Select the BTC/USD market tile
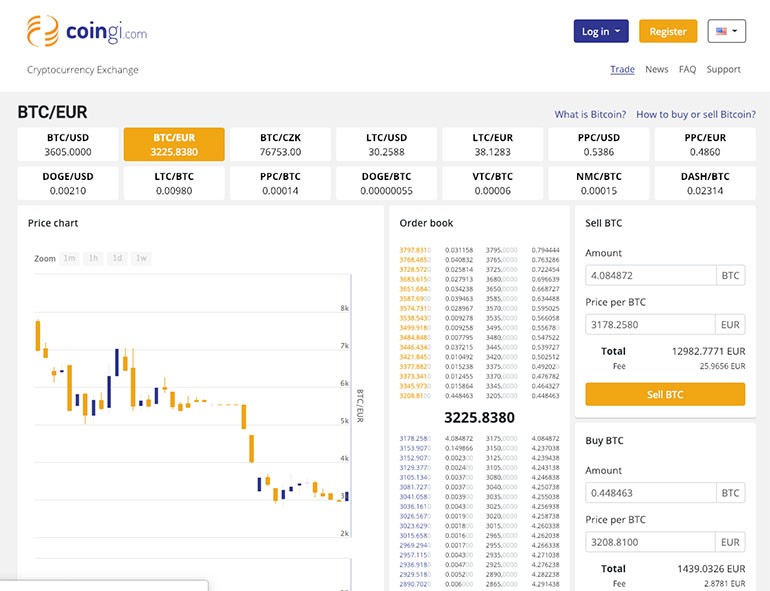Screen dimensions: 770x591 point(68,144)
